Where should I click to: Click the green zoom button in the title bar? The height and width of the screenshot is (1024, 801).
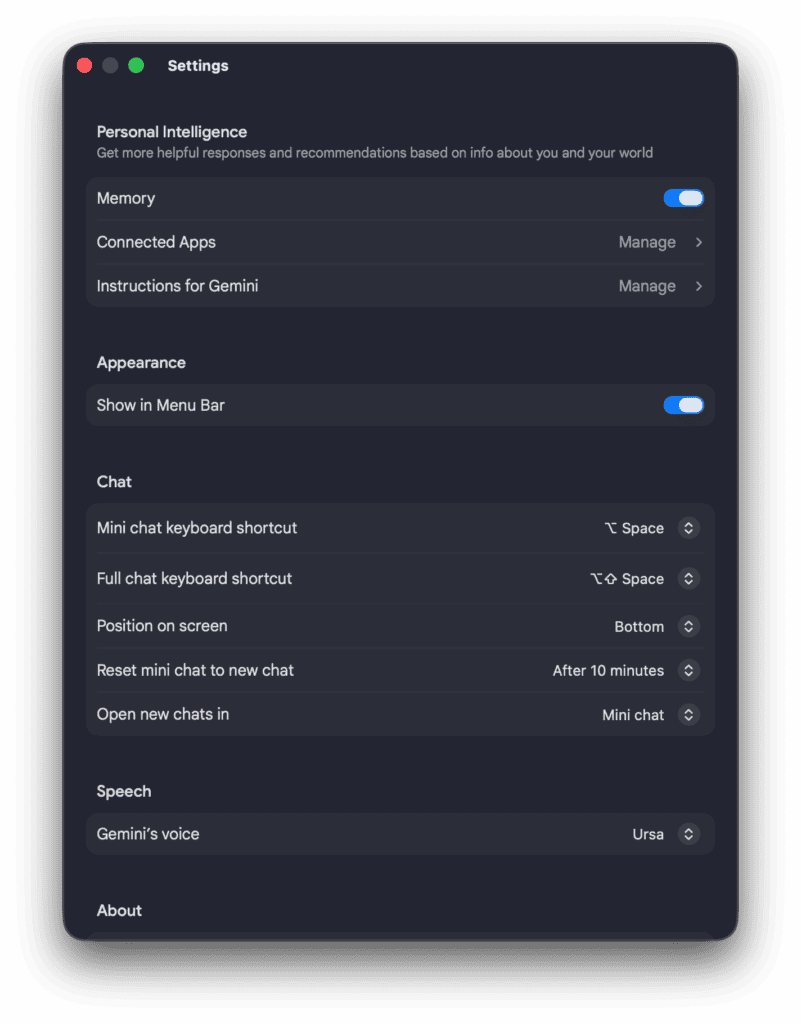point(135,64)
